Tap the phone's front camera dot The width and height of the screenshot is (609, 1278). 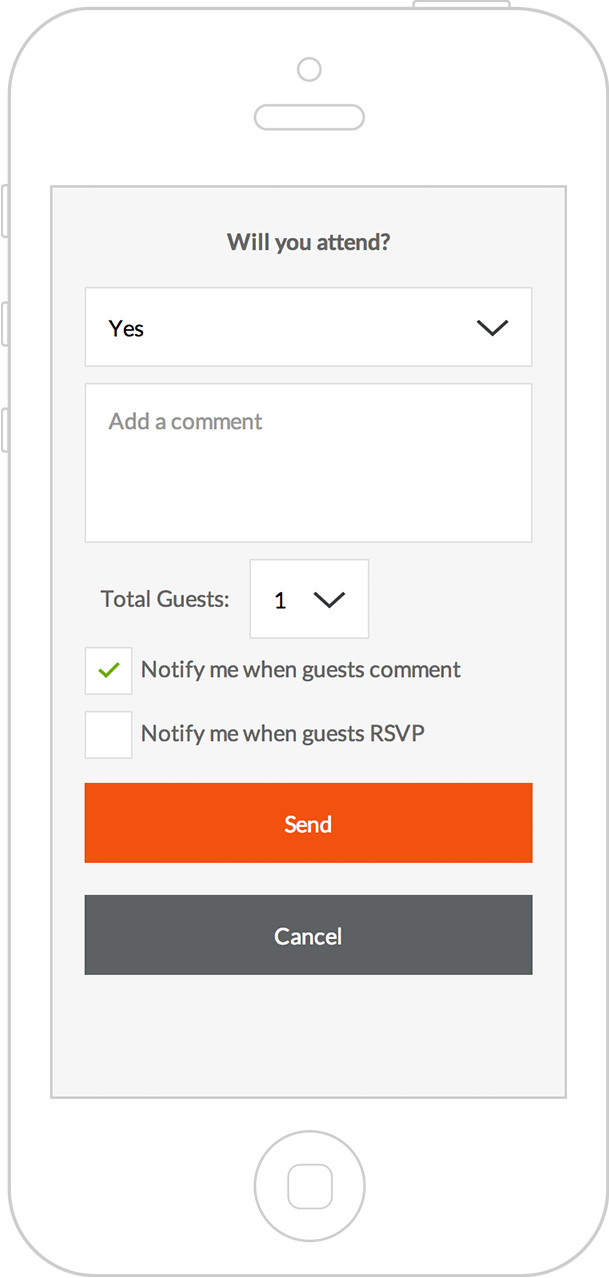pos(309,69)
